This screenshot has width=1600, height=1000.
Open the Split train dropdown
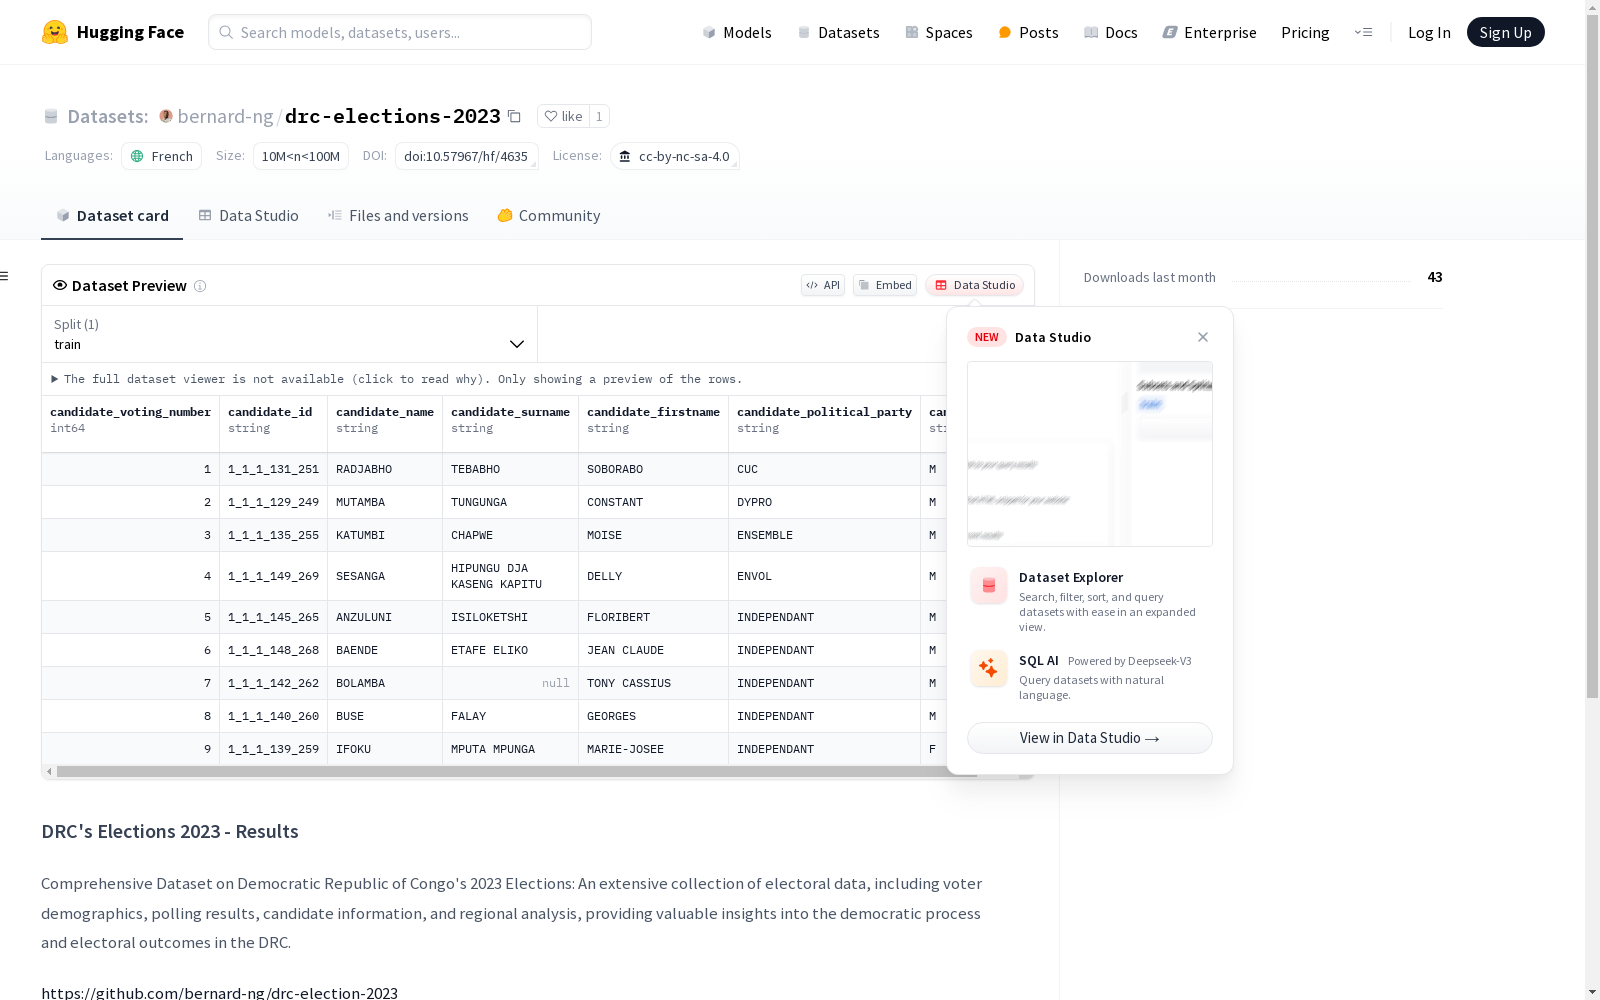click(289, 334)
